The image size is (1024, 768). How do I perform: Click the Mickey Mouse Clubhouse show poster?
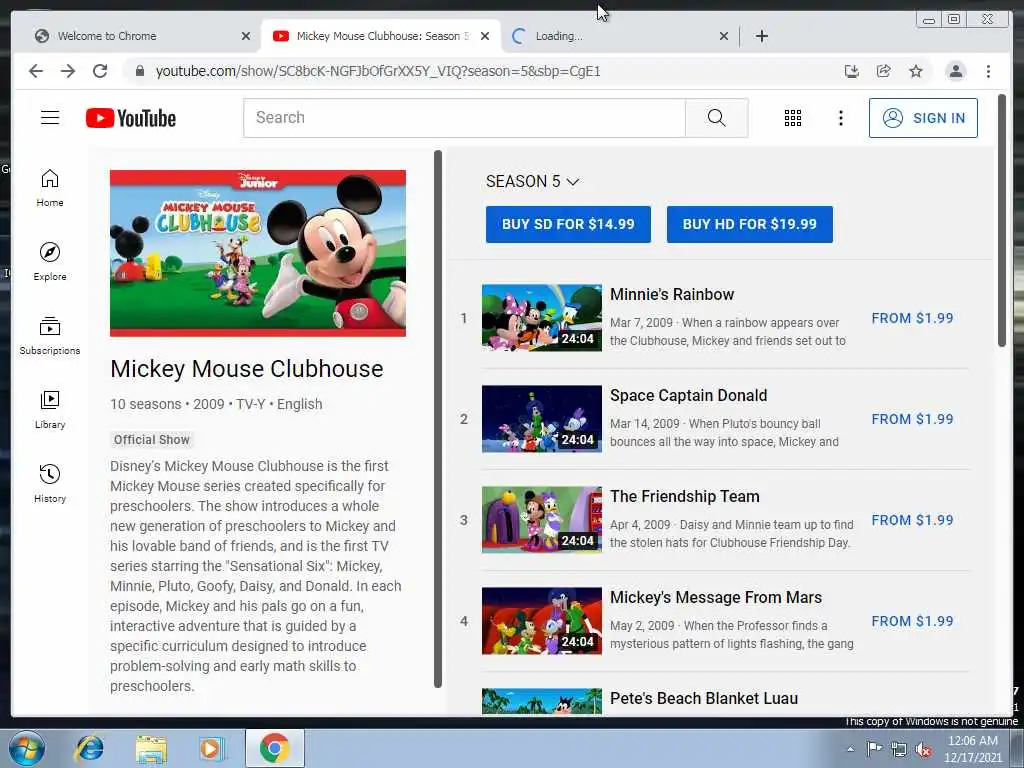[x=258, y=253]
